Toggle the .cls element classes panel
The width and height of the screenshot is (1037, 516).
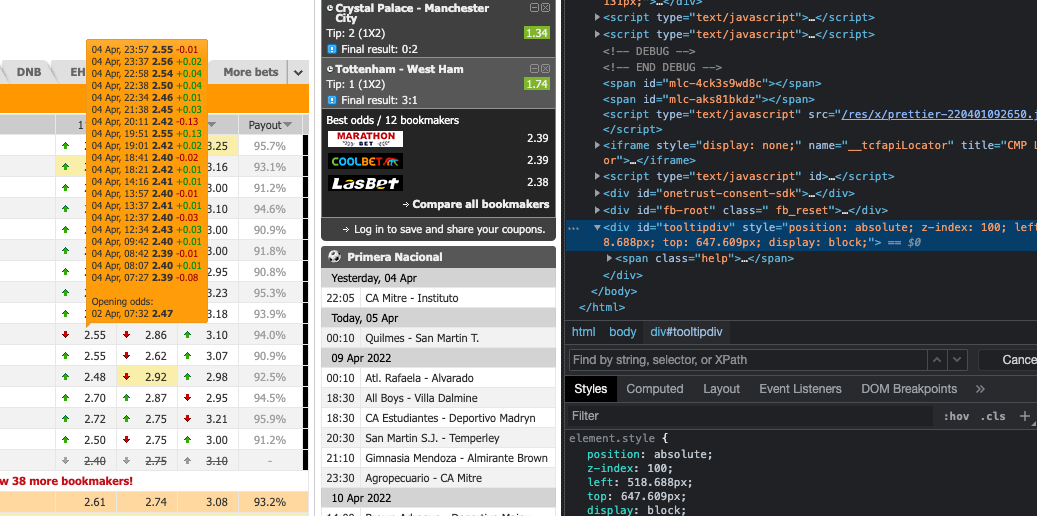[x=993, y=416]
